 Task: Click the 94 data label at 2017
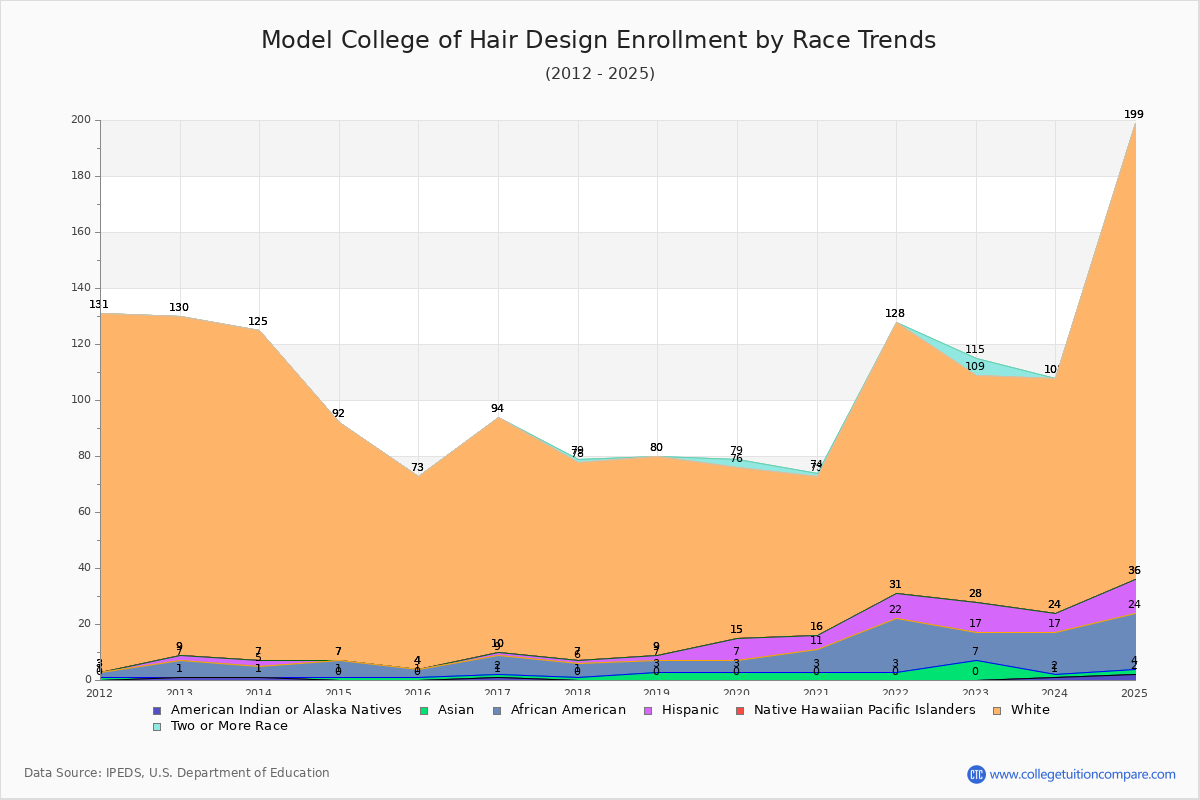(x=497, y=409)
